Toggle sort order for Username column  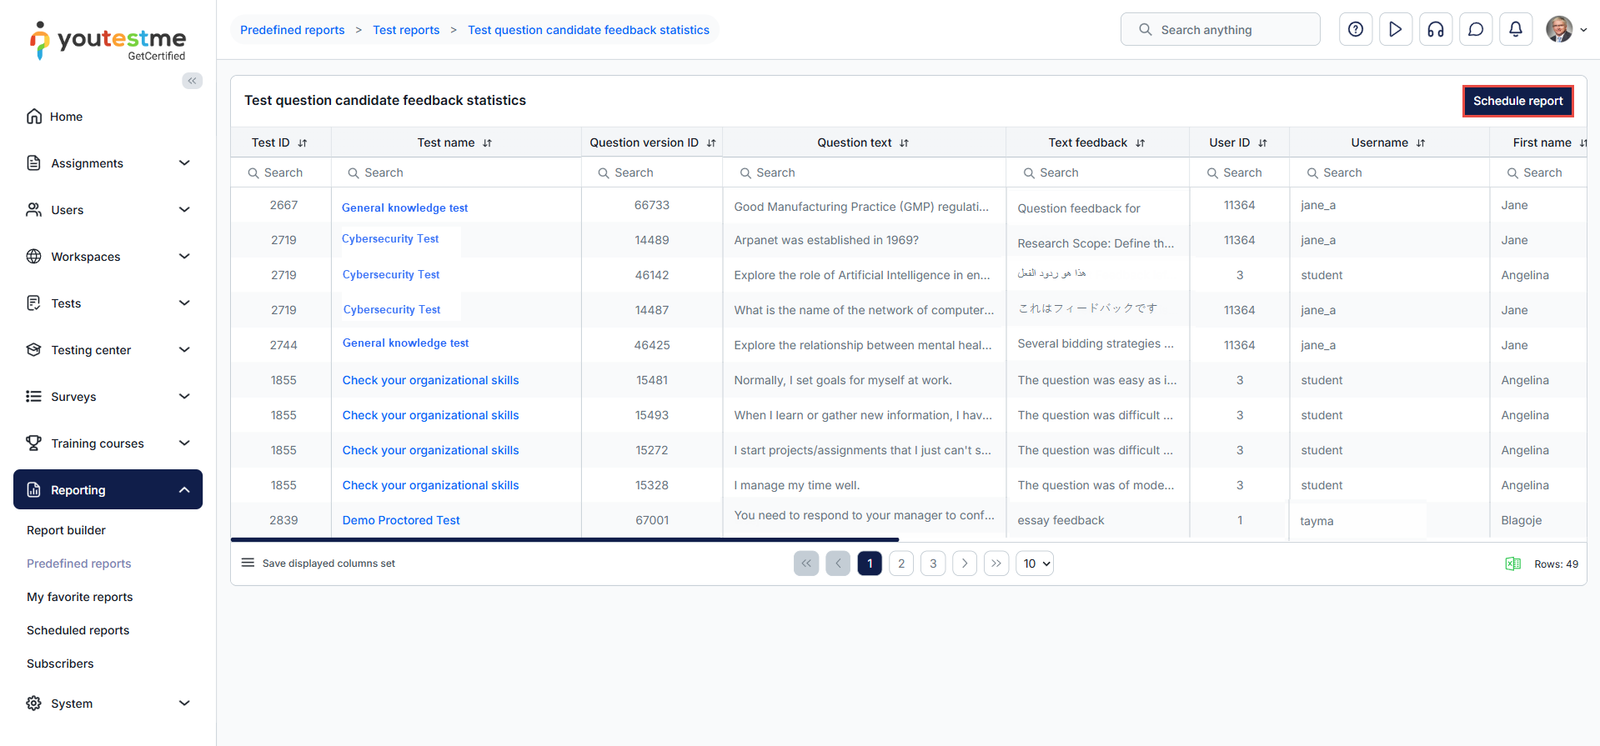(x=1420, y=143)
